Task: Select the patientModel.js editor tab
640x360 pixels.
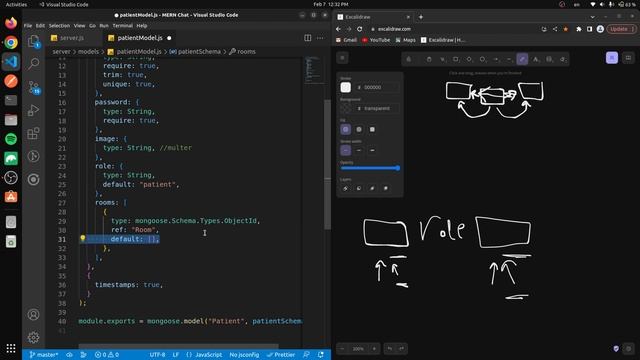Action: coord(140,38)
